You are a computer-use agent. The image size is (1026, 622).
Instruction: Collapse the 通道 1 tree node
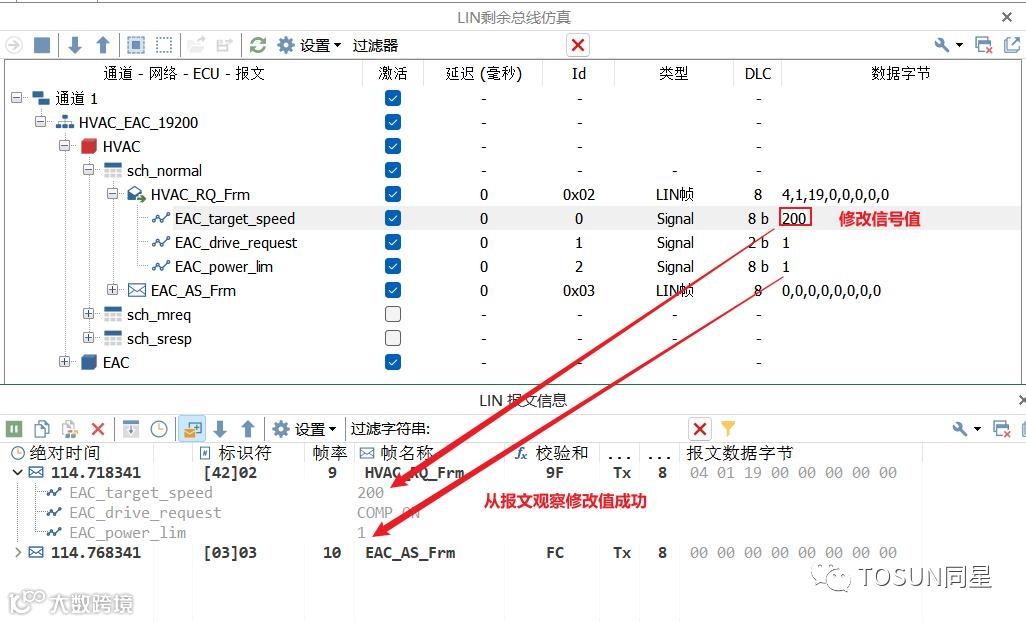16,98
